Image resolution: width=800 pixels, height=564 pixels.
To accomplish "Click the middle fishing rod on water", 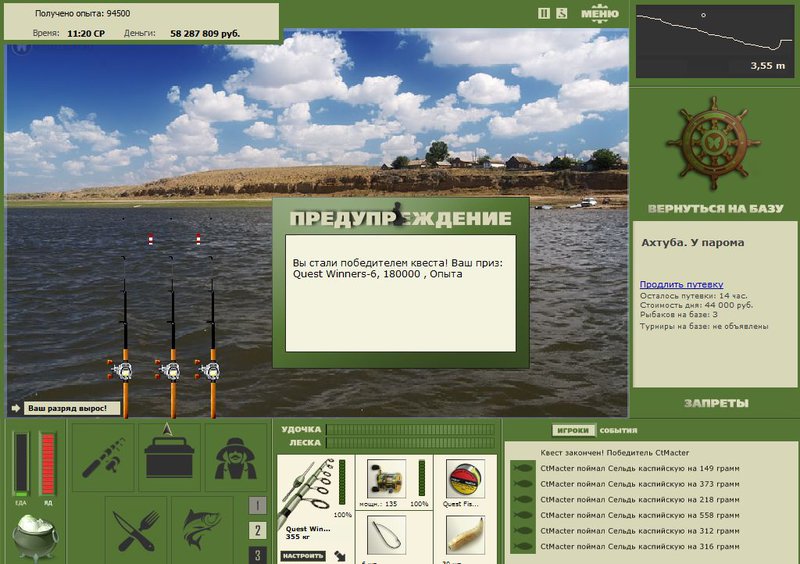I will click(x=172, y=337).
